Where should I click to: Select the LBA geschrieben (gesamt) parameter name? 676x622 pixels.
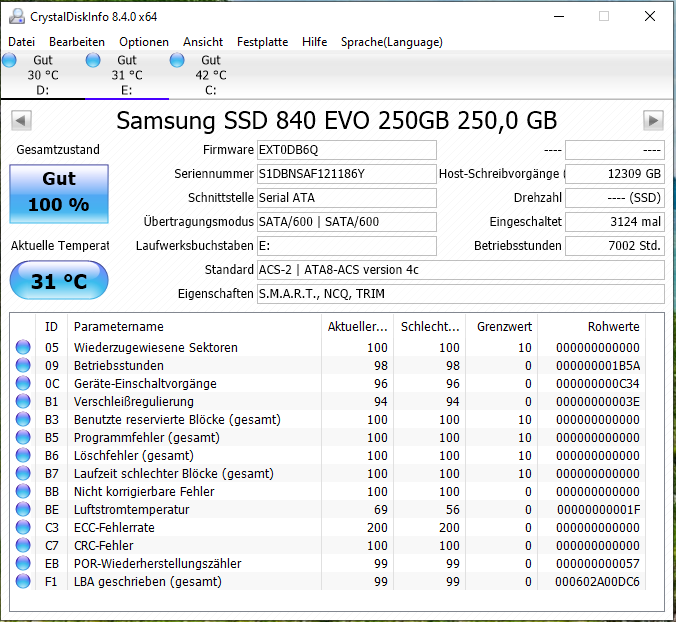[147, 581]
